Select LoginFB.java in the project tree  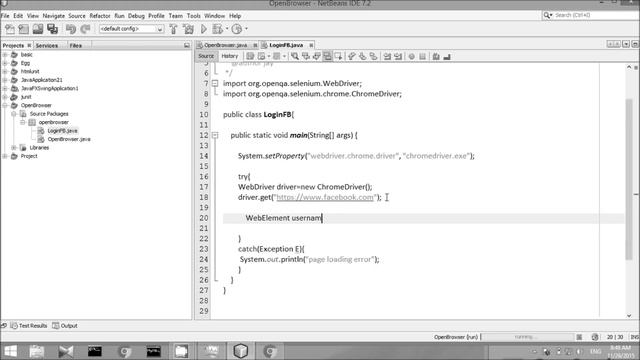pyautogui.click(x=62, y=131)
